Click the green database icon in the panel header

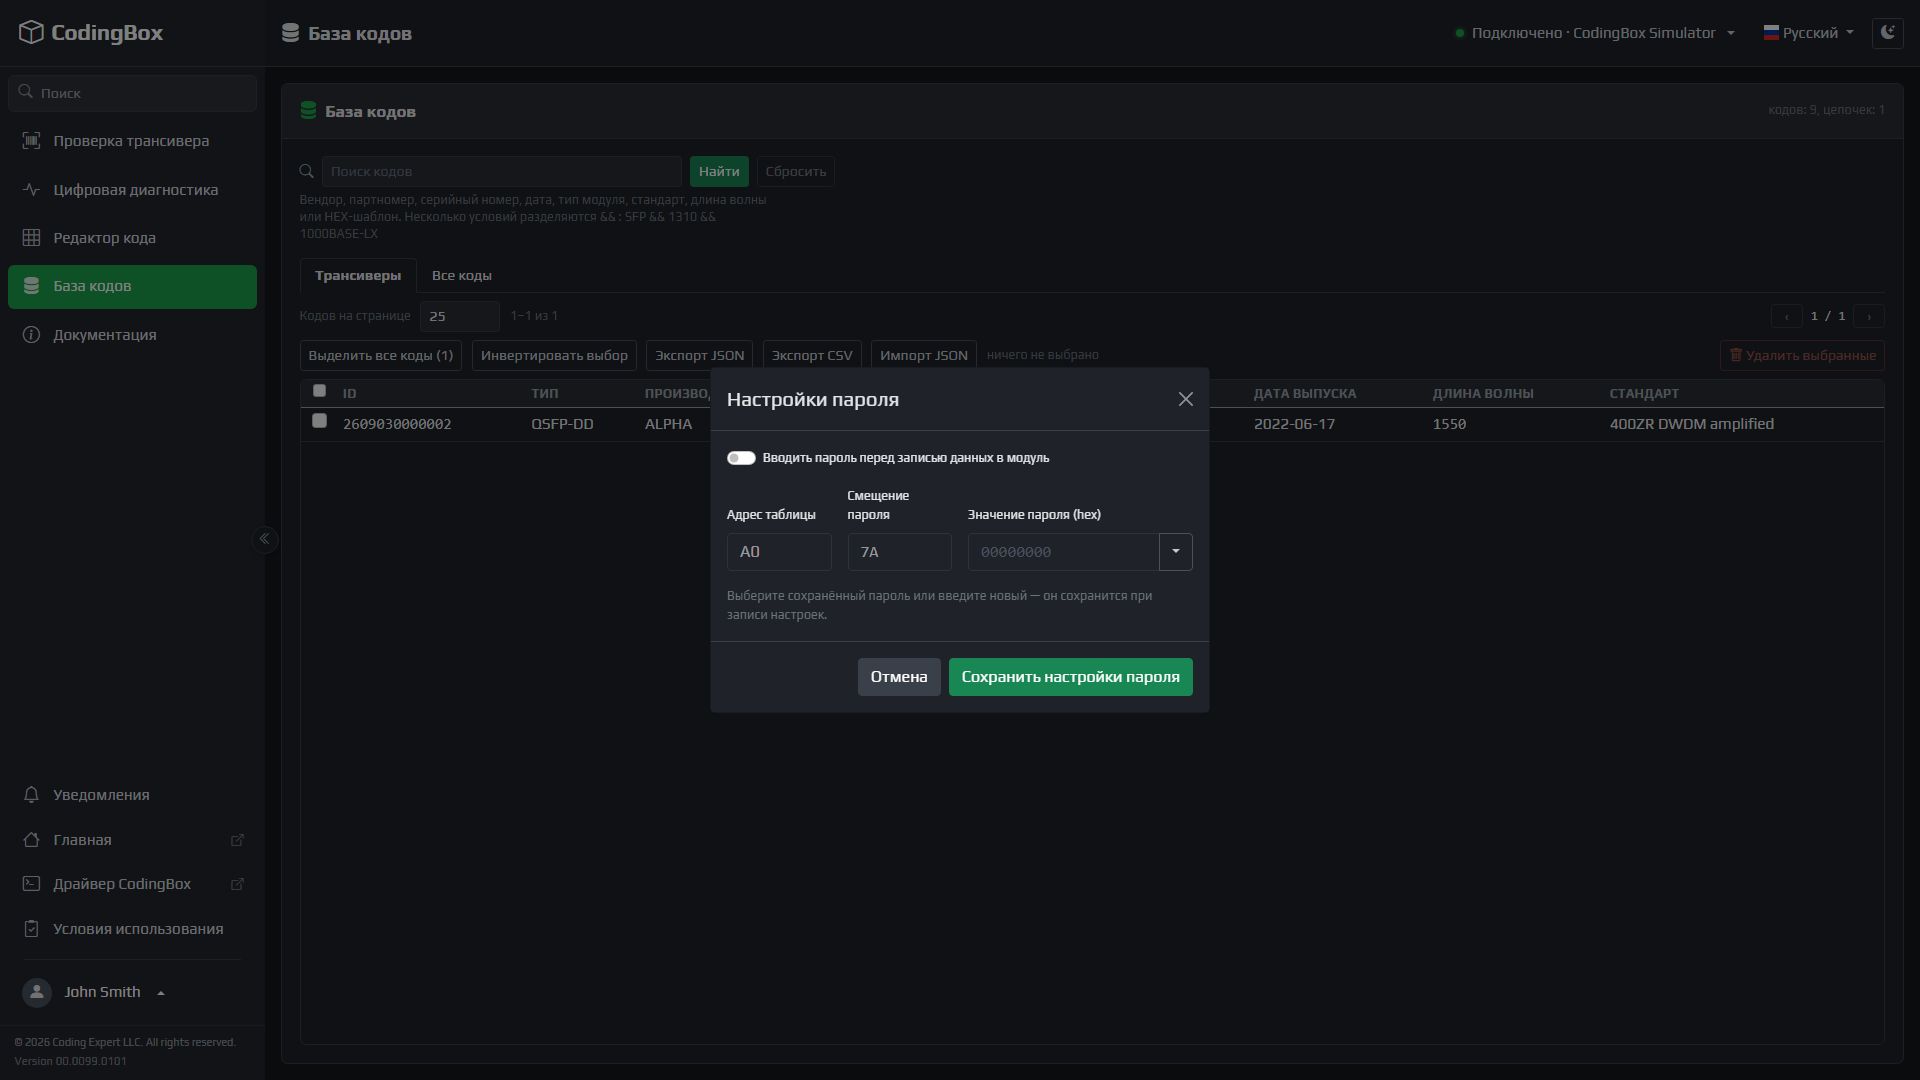[308, 111]
